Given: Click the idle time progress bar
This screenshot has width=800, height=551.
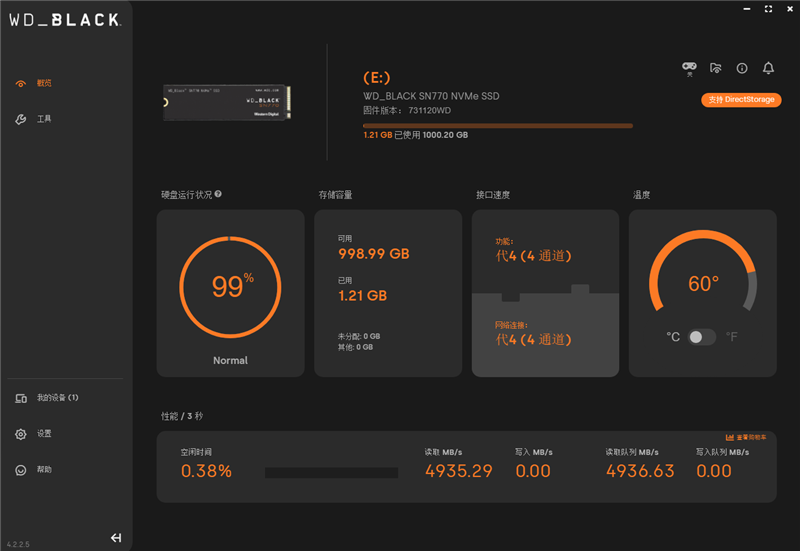Looking at the screenshot, I should [331, 473].
